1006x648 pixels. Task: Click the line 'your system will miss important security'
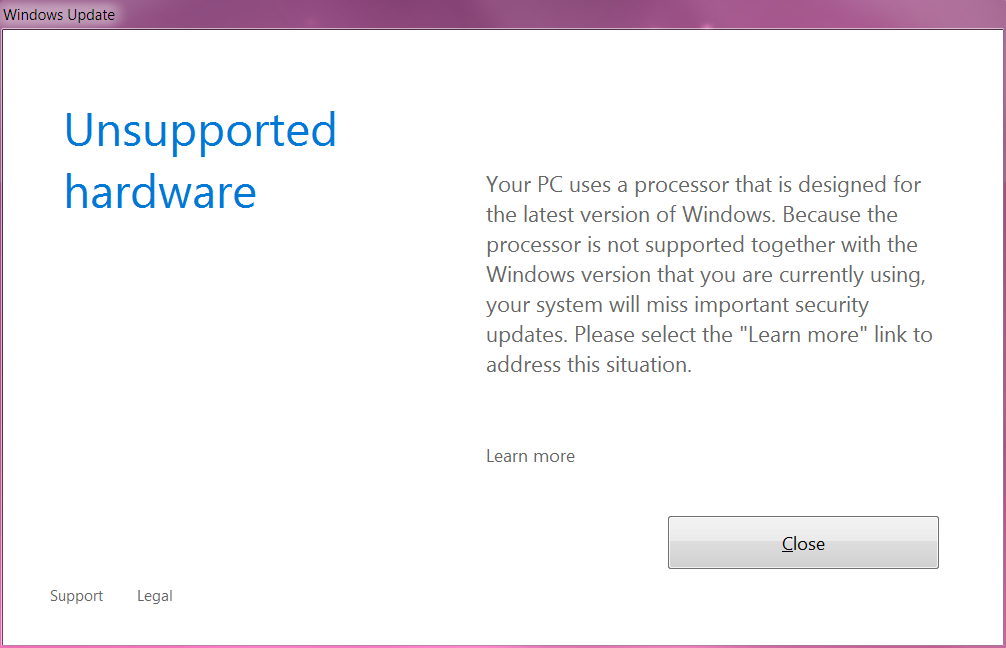click(x=678, y=305)
